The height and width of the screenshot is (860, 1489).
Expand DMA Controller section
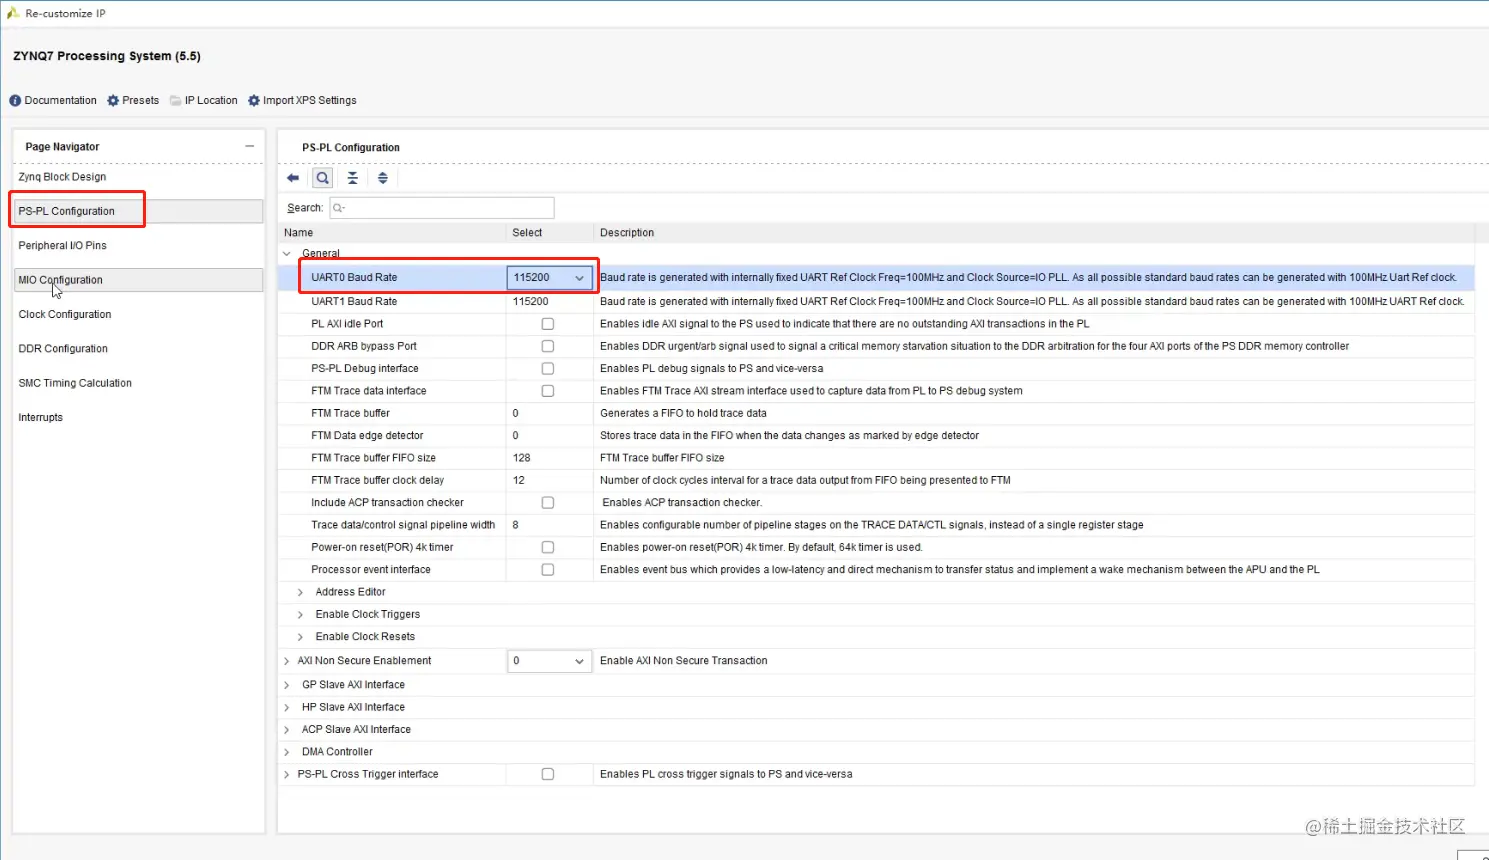287,752
